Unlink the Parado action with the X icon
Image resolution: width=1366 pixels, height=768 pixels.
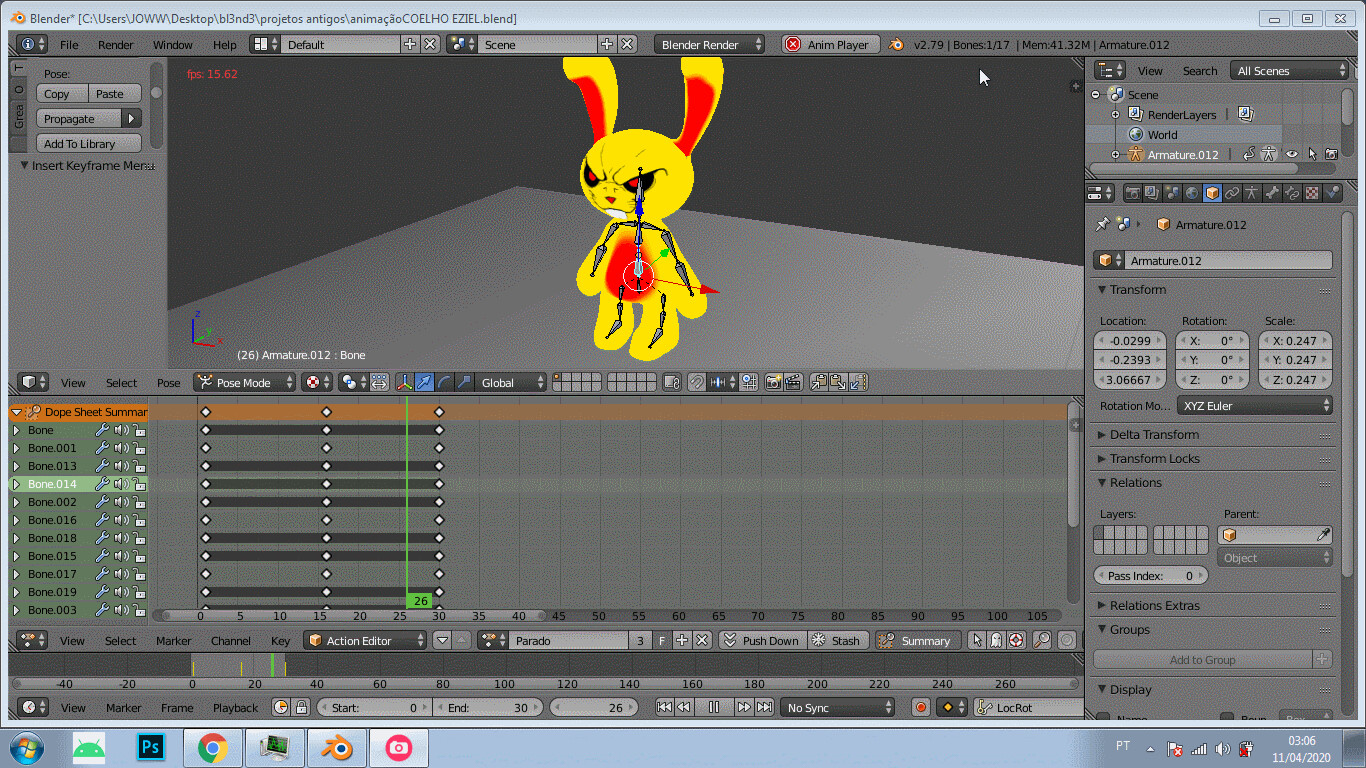tap(702, 641)
